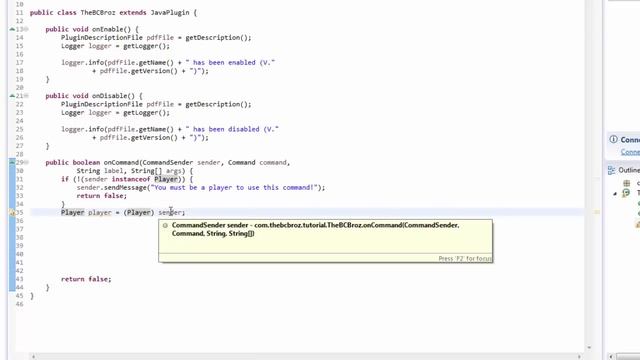Collapse the onEnable method fold at line 13
The image size is (640, 360).
[27, 29]
